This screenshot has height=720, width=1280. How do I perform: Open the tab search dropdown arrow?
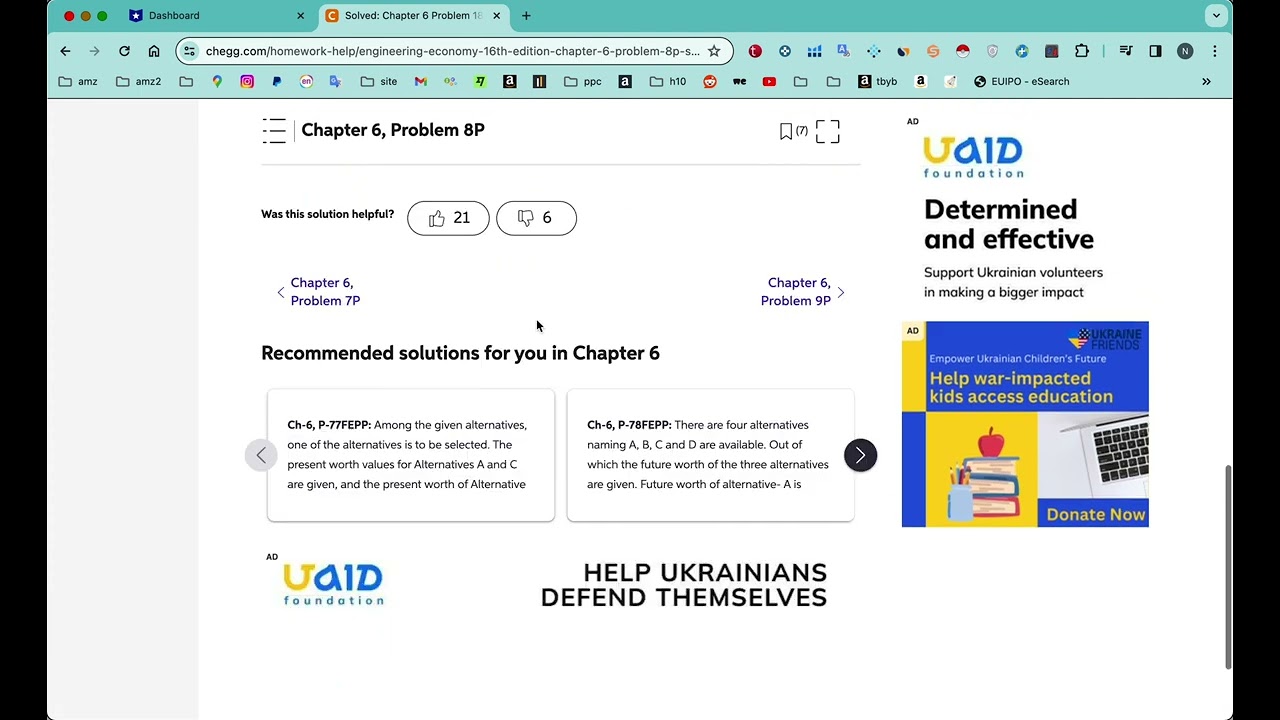[x=1216, y=16]
